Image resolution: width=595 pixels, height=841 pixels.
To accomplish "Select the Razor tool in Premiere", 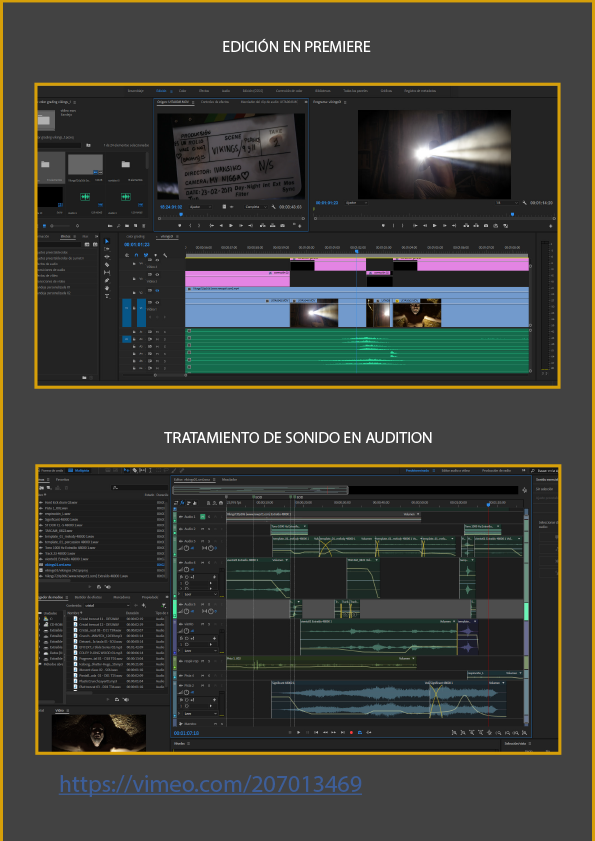I will pyautogui.click(x=107, y=265).
